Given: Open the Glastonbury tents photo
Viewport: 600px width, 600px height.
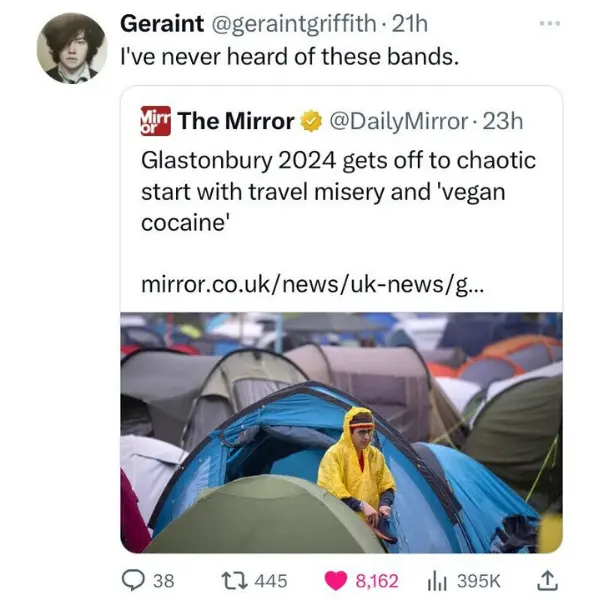Looking at the screenshot, I should tap(340, 432).
